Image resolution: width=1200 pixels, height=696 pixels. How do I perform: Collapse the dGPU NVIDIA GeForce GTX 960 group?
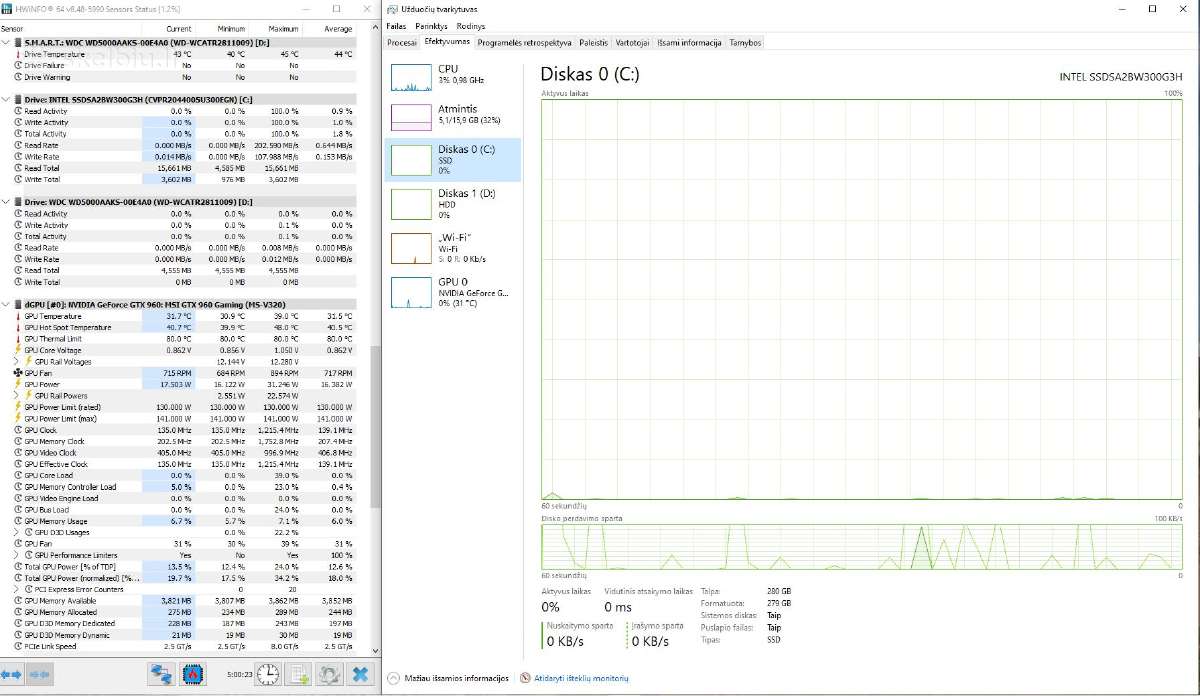point(7,304)
